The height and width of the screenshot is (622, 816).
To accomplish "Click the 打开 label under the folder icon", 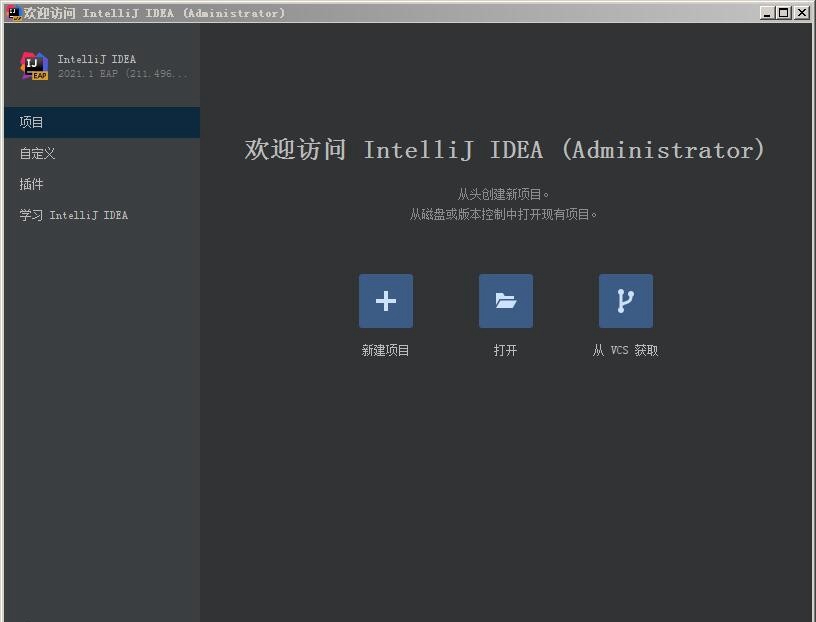I will [505, 350].
